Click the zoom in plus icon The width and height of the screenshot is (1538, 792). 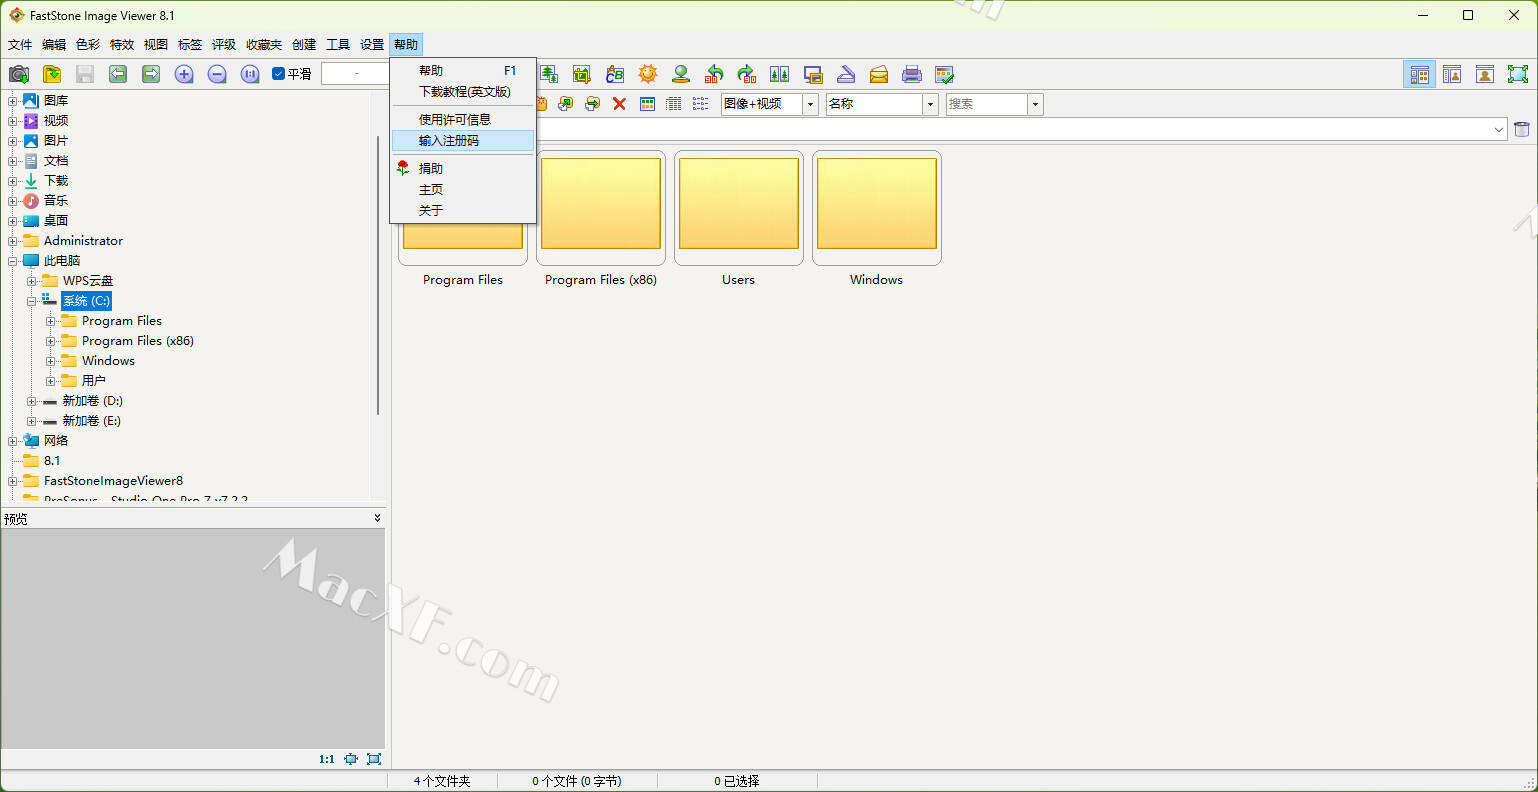184,74
